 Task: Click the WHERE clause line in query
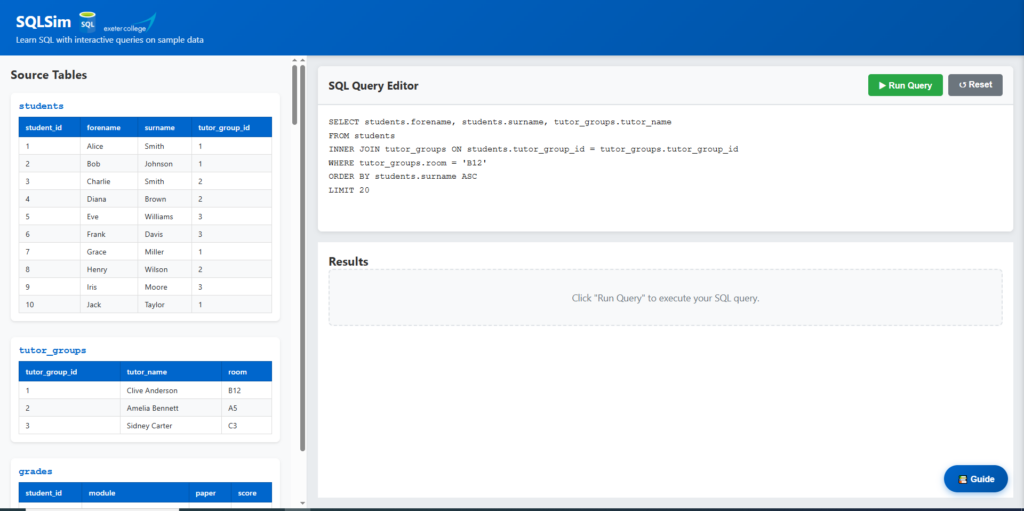pyautogui.click(x=408, y=163)
